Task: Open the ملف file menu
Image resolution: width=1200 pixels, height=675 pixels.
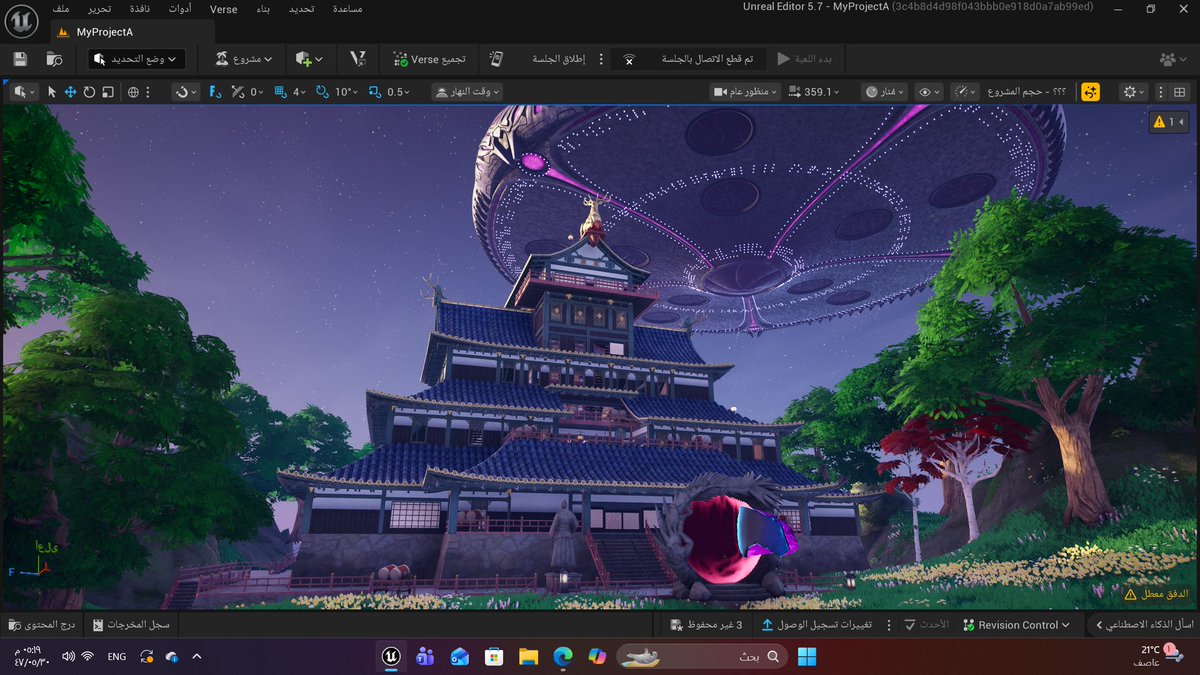Action: tap(62, 9)
